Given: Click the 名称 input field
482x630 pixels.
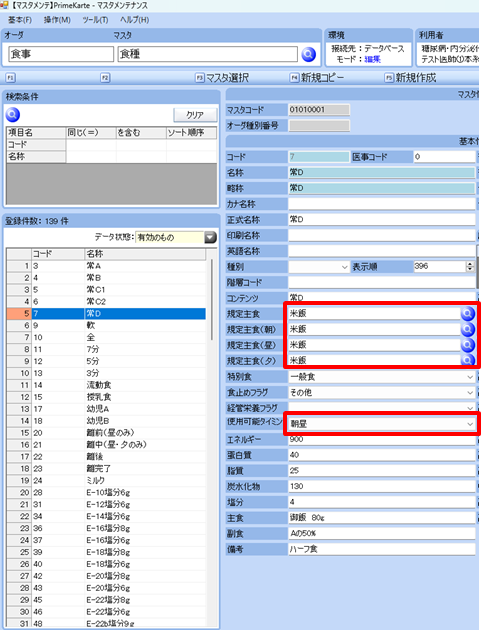Looking at the screenshot, I should (x=382, y=172).
